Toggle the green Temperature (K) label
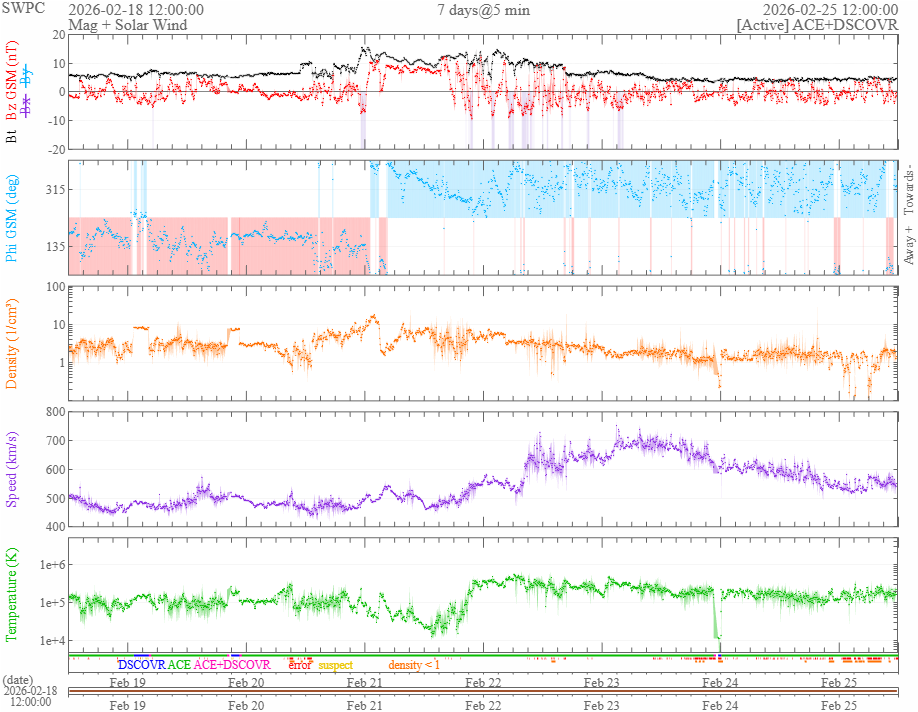918x712 pixels. 12,595
